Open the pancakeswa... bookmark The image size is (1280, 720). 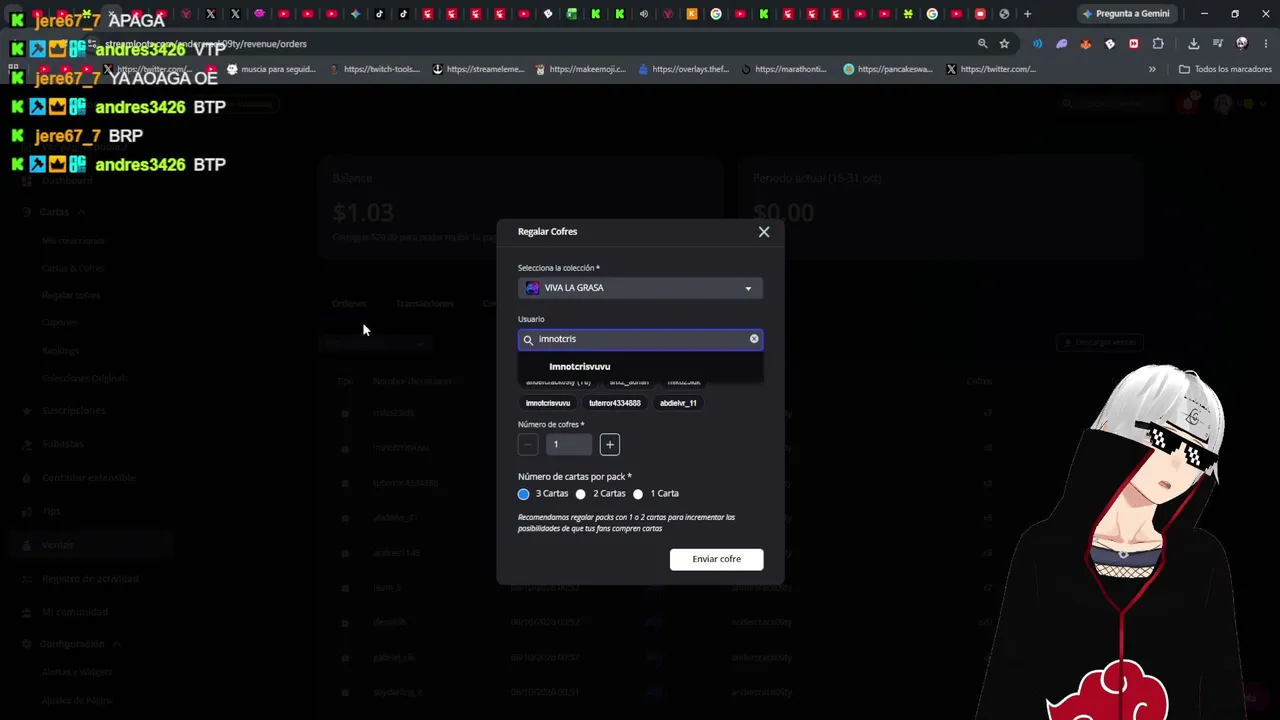889,70
